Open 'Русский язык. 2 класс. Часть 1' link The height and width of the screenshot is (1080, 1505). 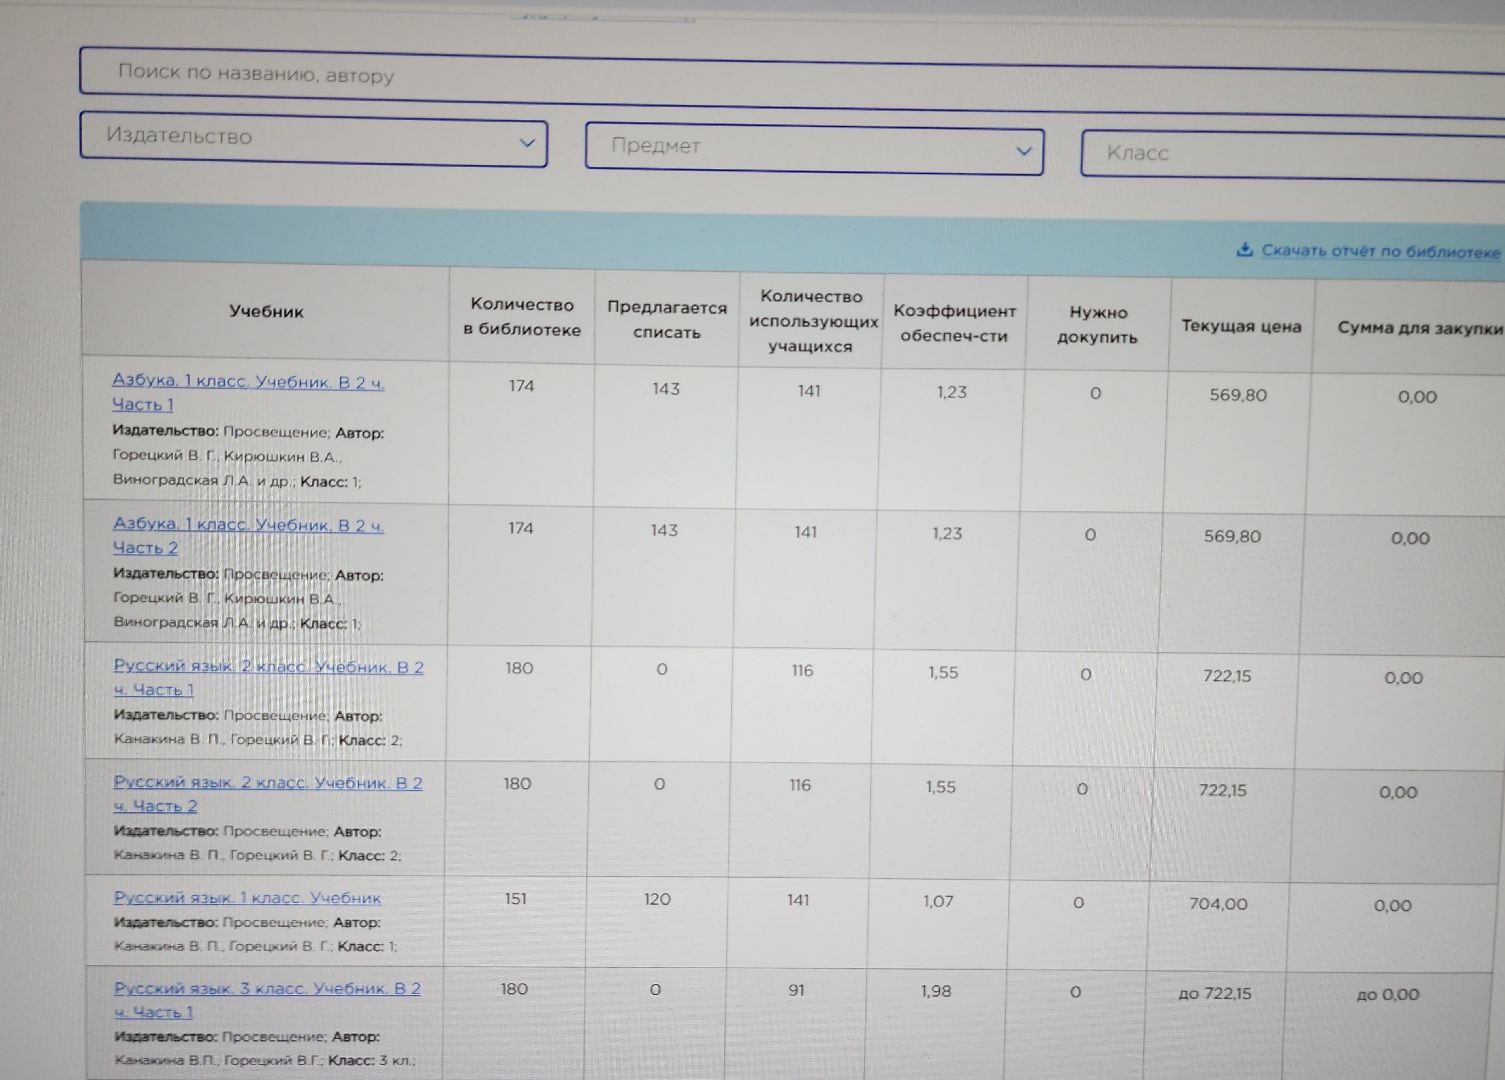coord(268,667)
